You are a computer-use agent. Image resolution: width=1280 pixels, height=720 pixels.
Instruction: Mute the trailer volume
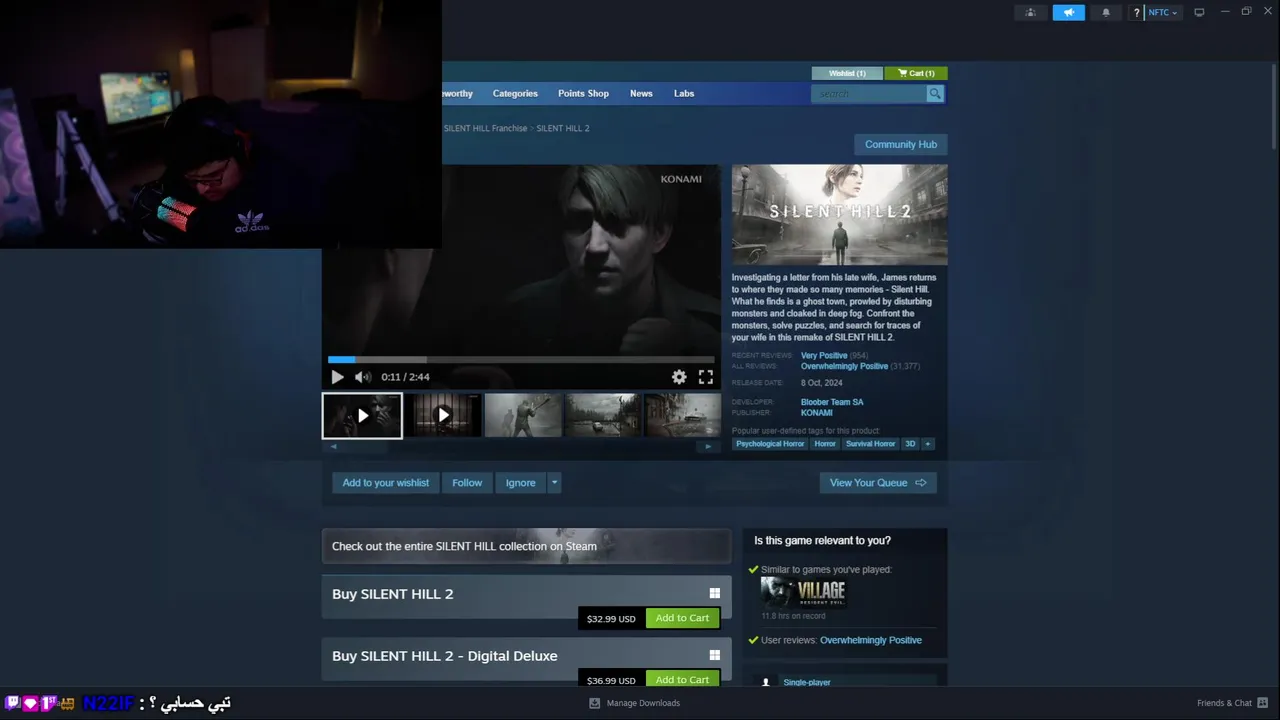click(x=362, y=377)
